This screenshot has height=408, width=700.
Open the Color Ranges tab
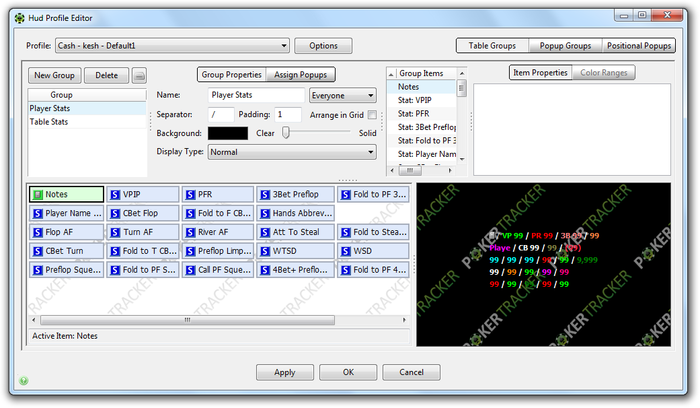click(x=604, y=72)
